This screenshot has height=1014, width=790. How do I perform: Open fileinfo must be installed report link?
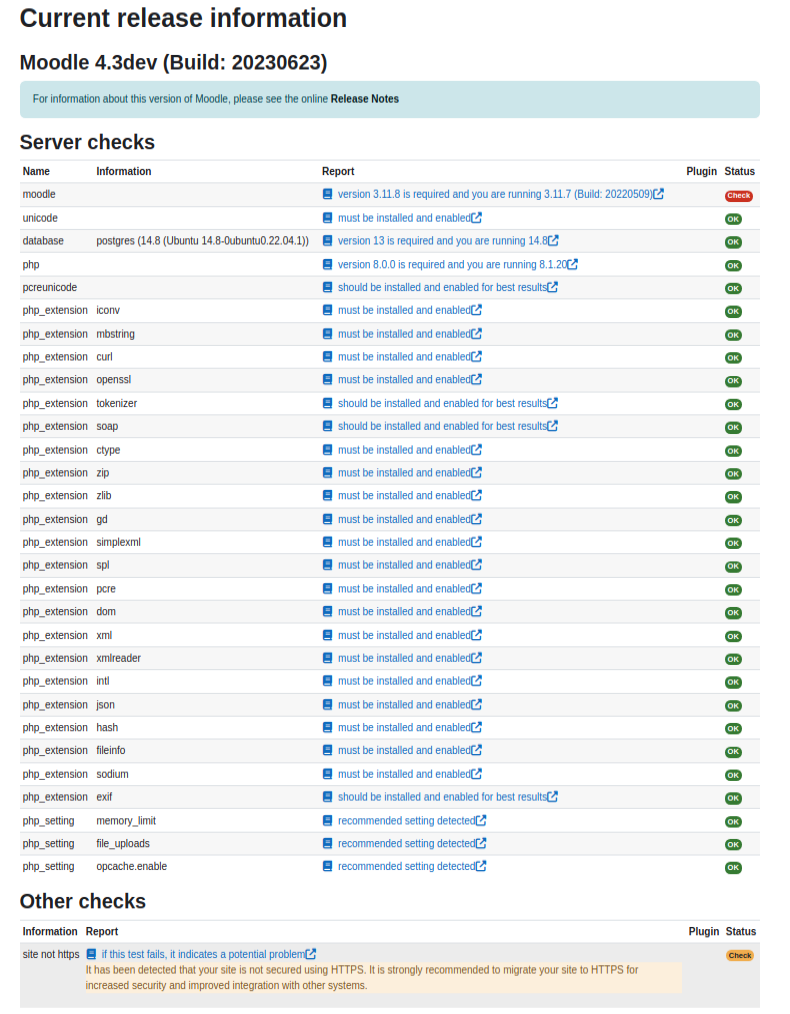point(404,750)
